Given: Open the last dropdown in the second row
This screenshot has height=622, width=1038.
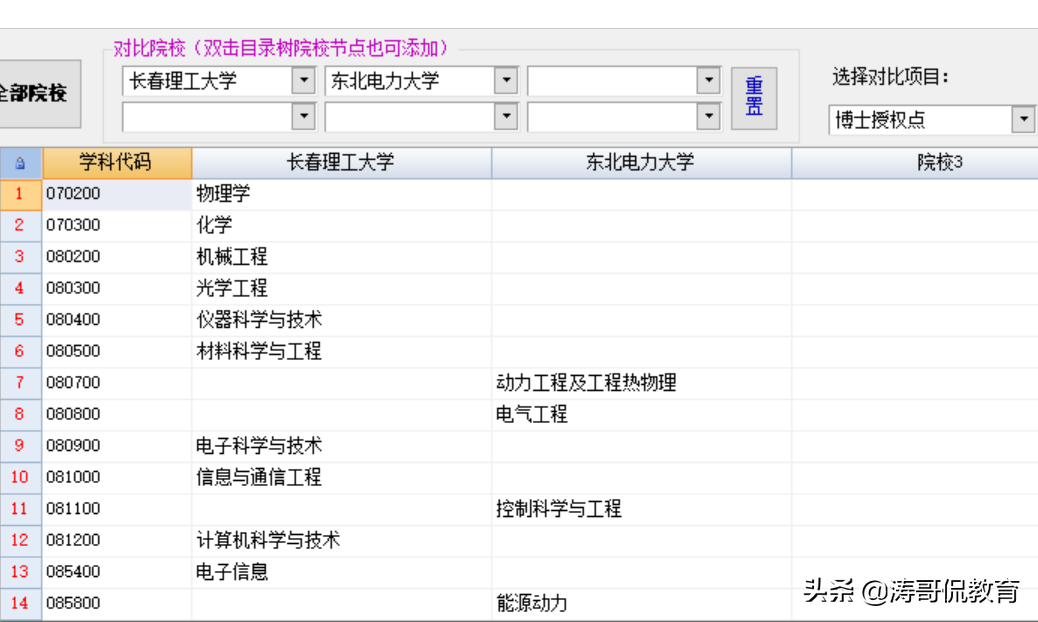Looking at the screenshot, I should (x=709, y=116).
